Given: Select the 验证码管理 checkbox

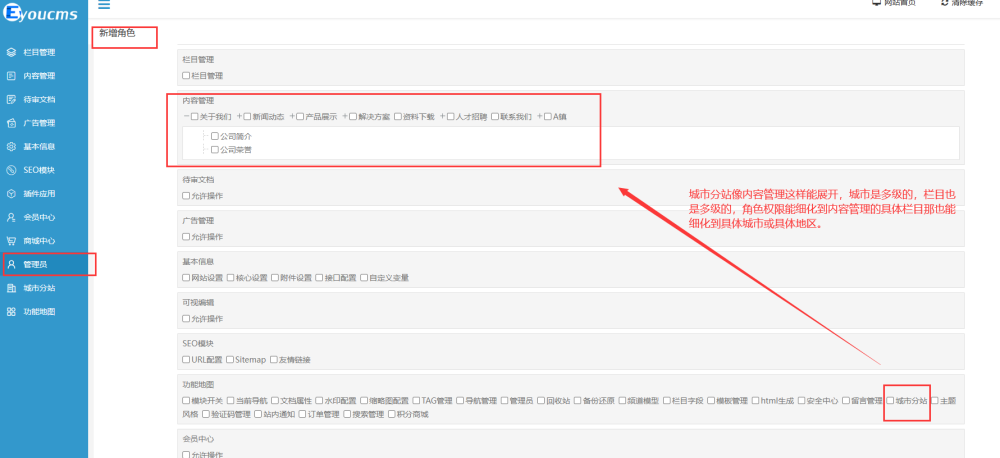Looking at the screenshot, I should pos(206,415).
